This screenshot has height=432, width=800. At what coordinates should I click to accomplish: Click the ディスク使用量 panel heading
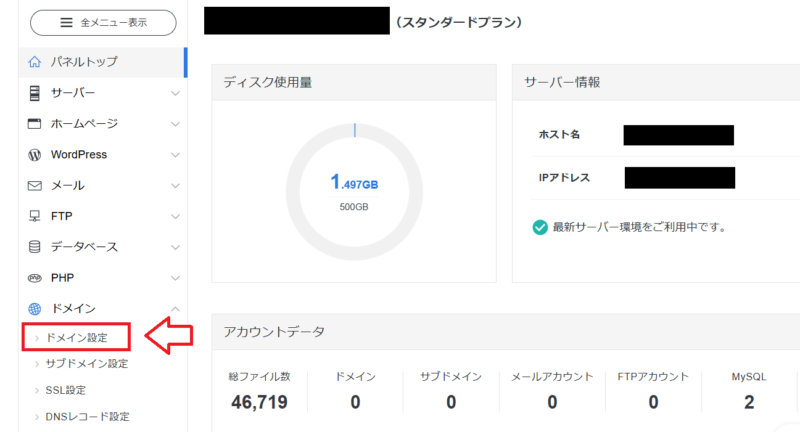[x=267, y=82]
